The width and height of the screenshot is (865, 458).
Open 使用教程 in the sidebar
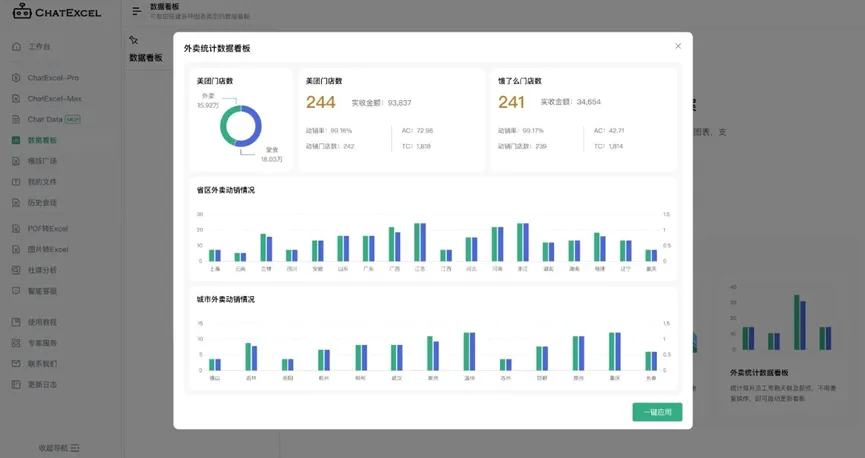[42, 322]
